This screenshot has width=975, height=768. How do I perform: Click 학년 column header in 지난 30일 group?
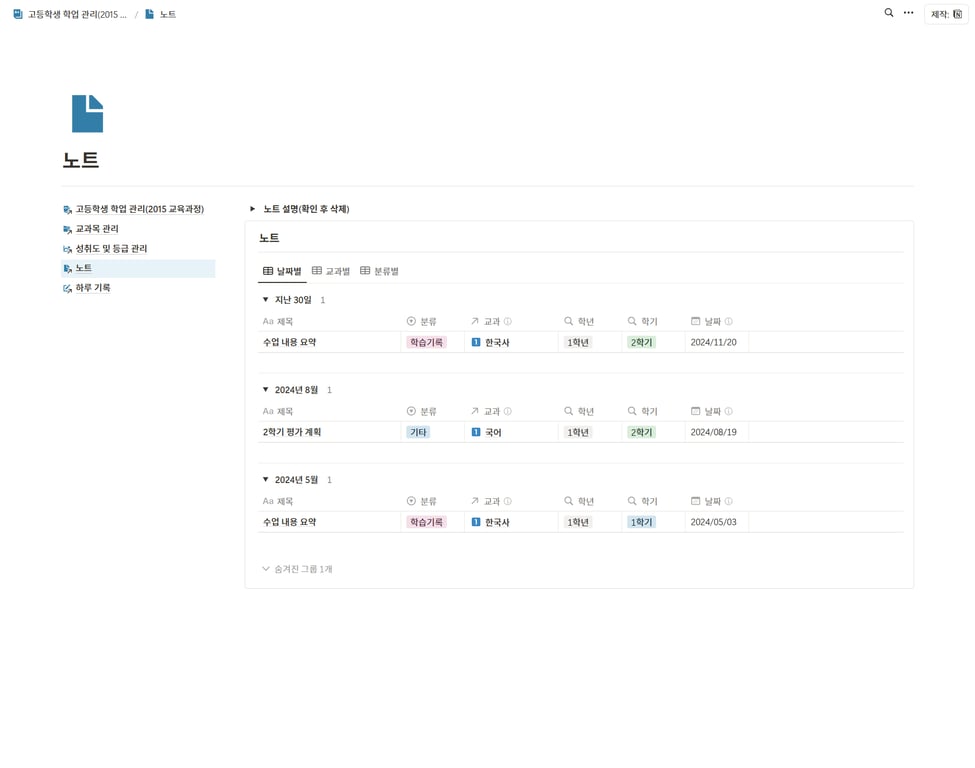(x=579, y=322)
